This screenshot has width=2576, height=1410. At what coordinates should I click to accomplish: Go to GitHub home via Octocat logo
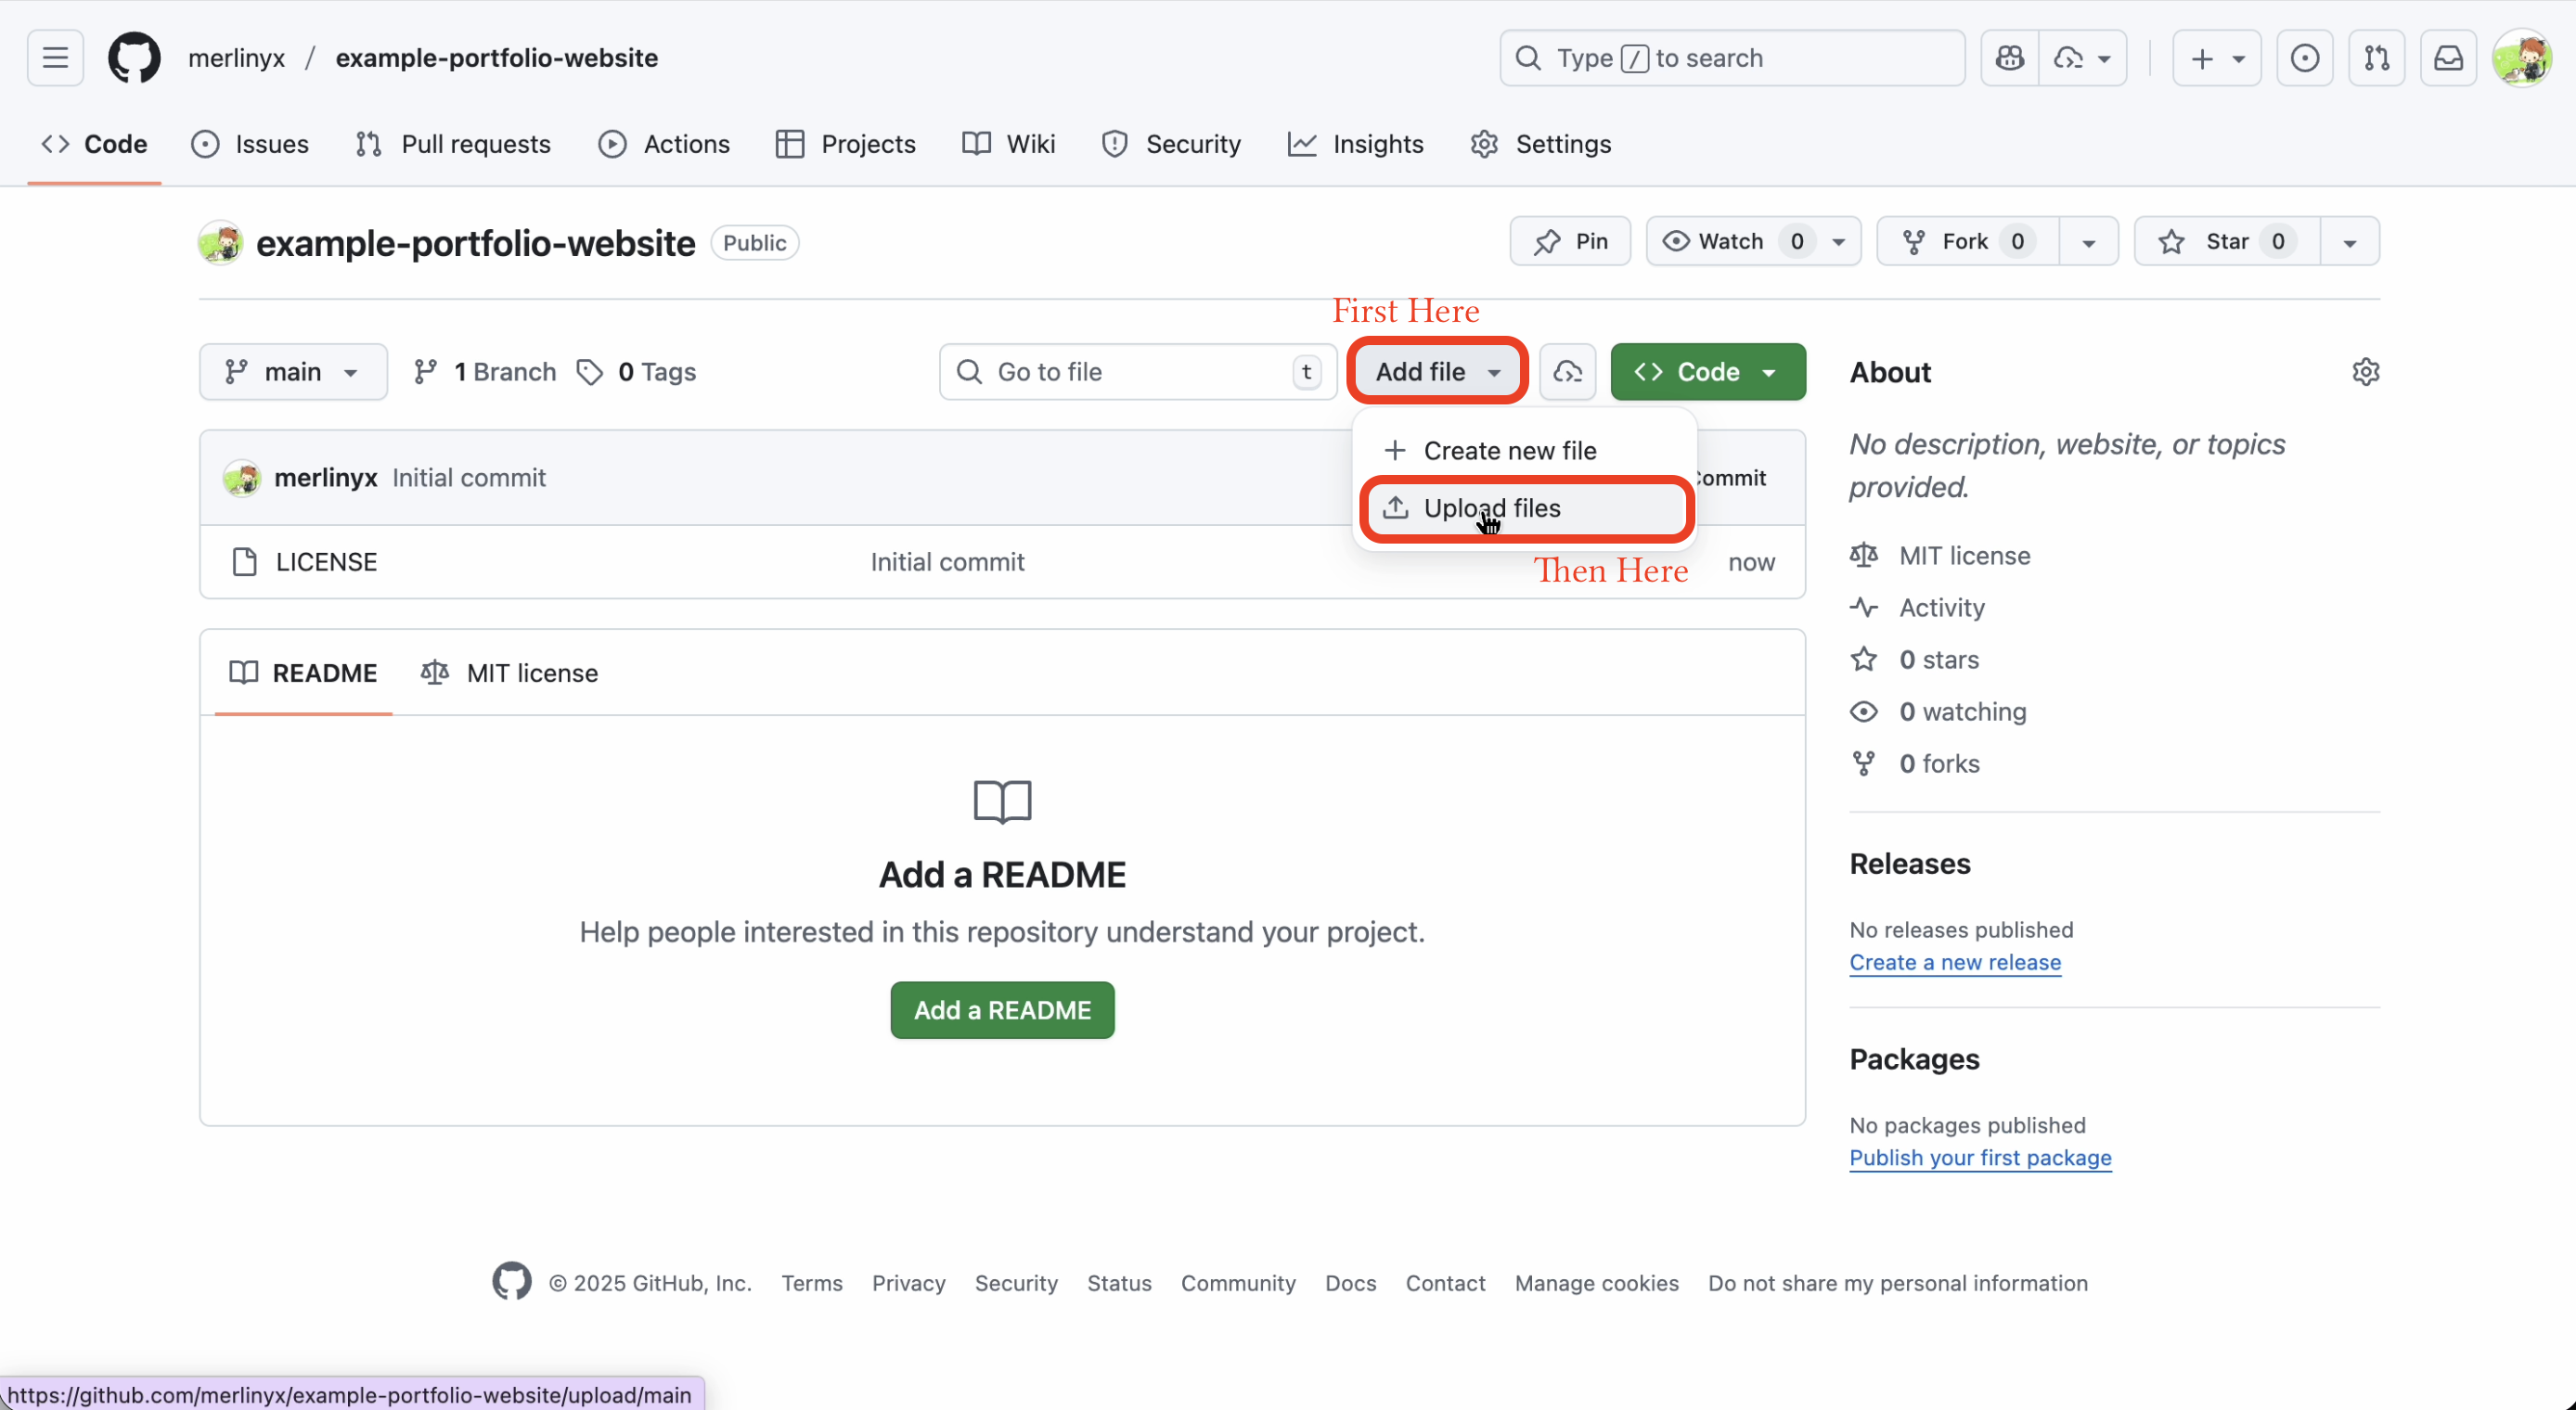134,58
